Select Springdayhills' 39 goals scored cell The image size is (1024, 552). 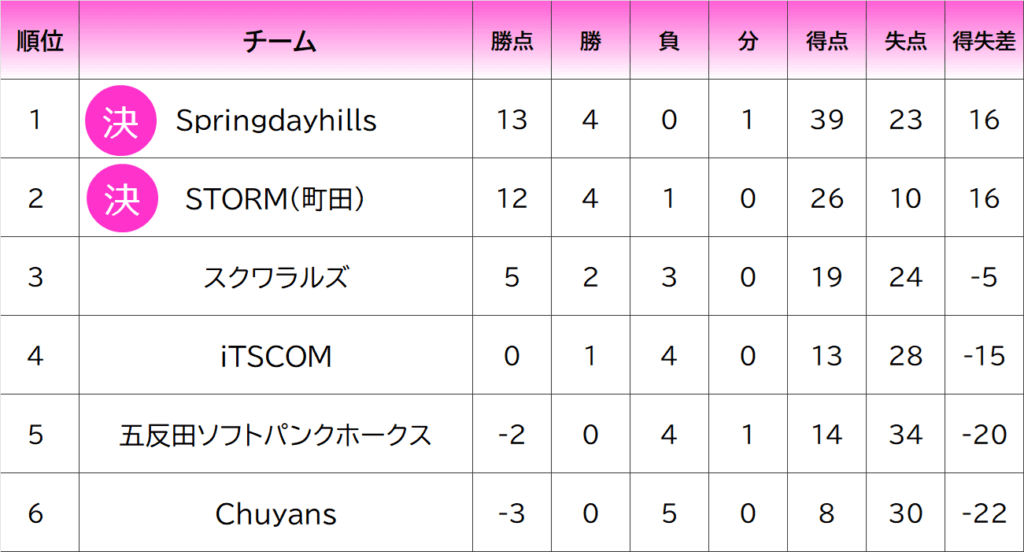pos(827,119)
